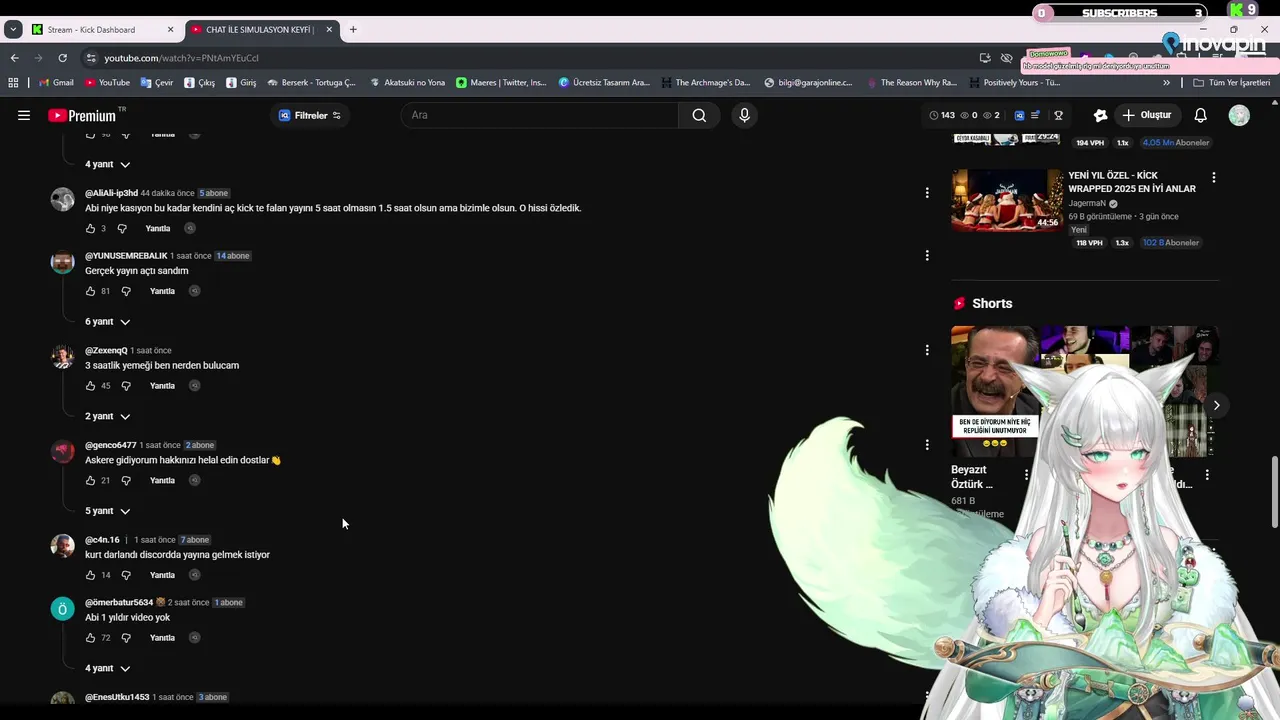Reply to @c4n.16 comment

[162, 575]
